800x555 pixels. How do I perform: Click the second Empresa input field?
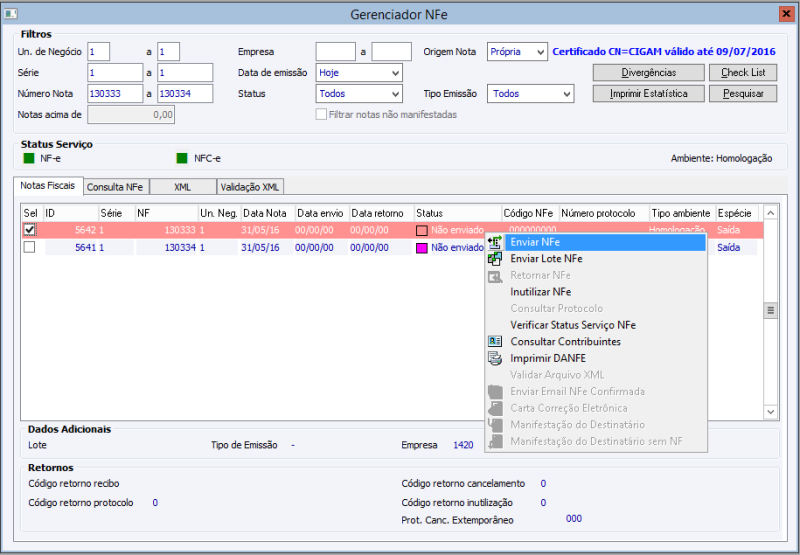[x=391, y=52]
